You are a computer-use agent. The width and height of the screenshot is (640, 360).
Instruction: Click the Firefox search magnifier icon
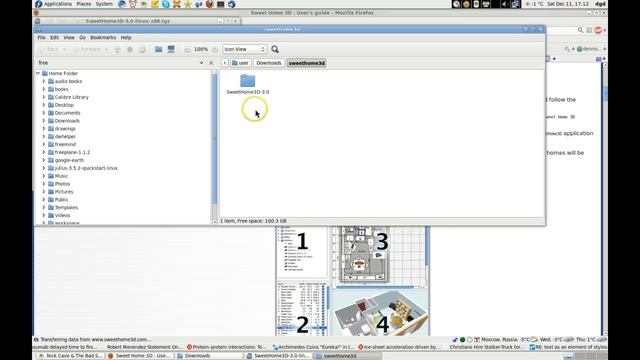tap(580, 30)
